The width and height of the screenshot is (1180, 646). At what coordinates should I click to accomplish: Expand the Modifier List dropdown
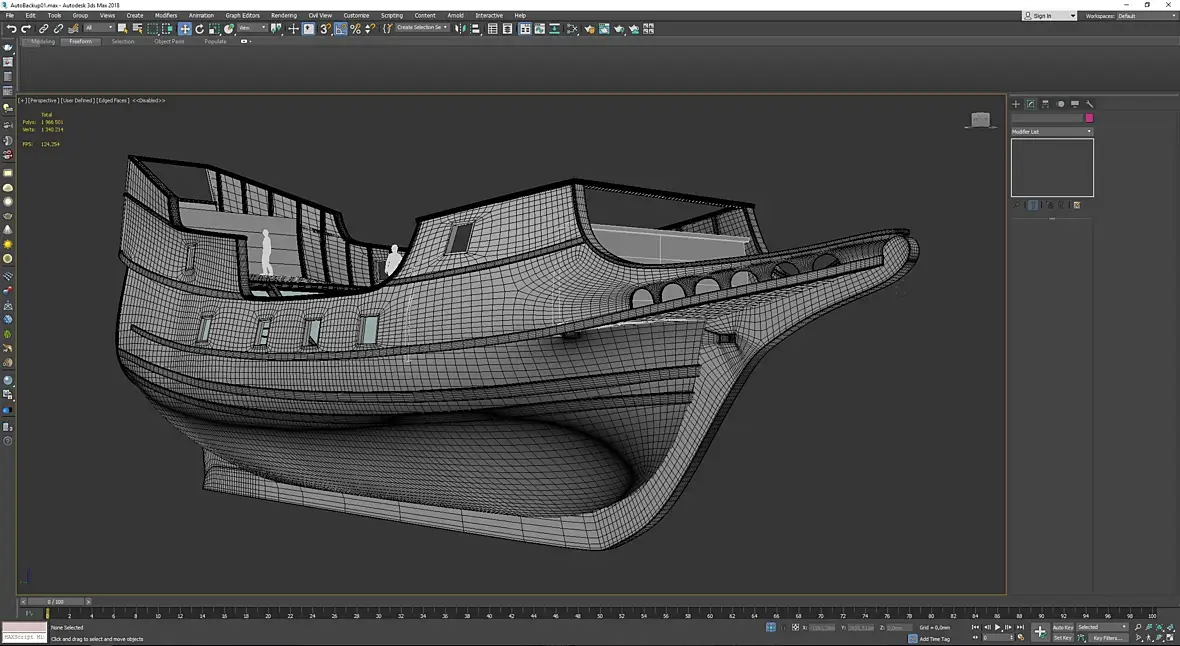pyautogui.click(x=1052, y=132)
